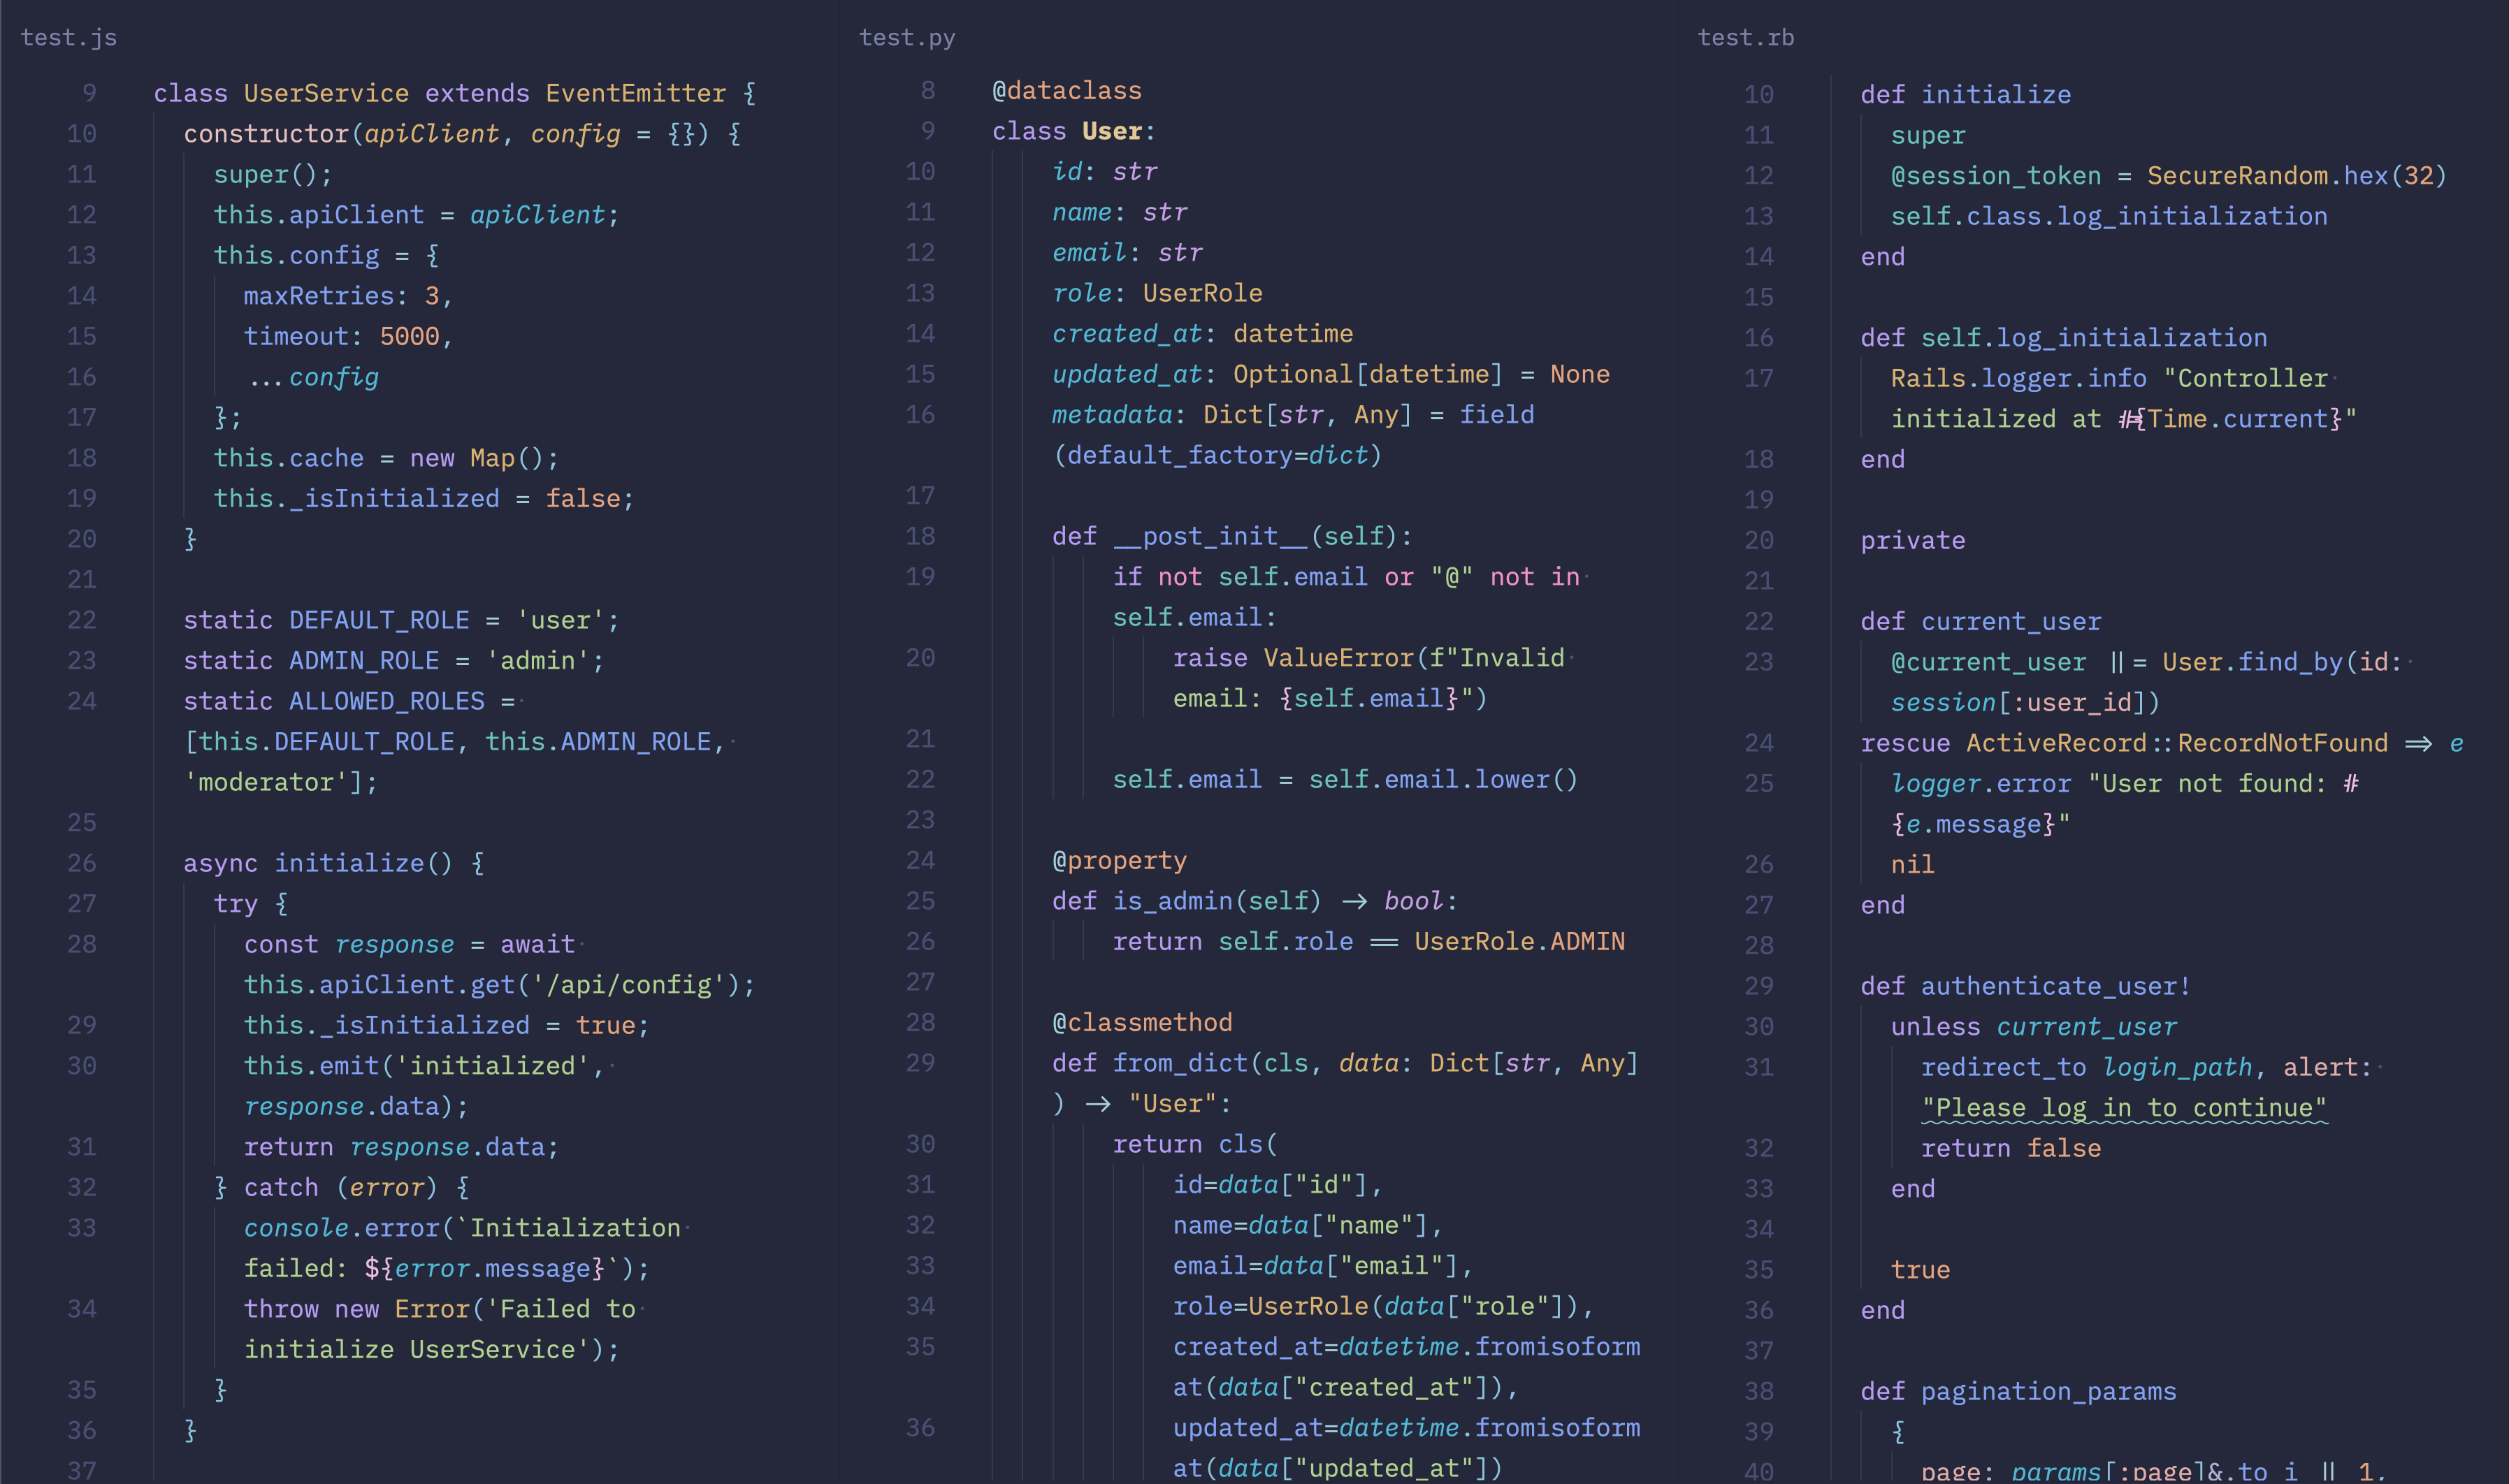Click line number 17 in test.py gutter
This screenshot has height=1484, width=2509.
920,495
